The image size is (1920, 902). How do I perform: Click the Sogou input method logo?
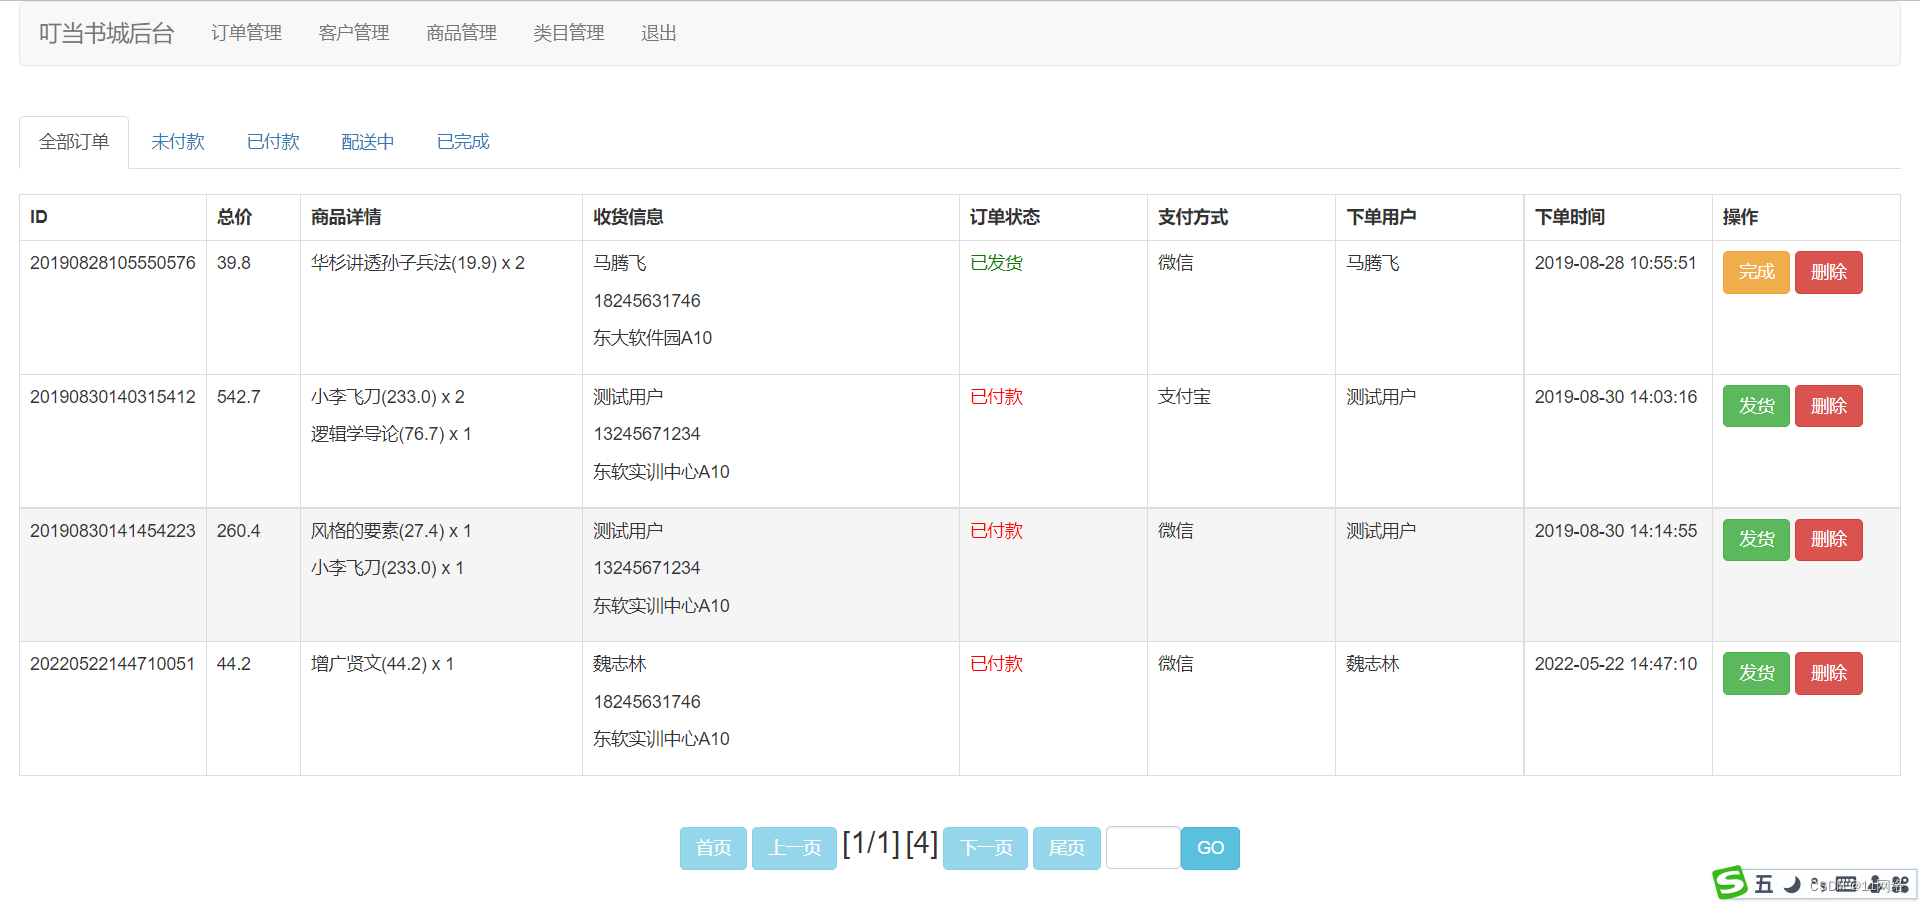click(1730, 883)
